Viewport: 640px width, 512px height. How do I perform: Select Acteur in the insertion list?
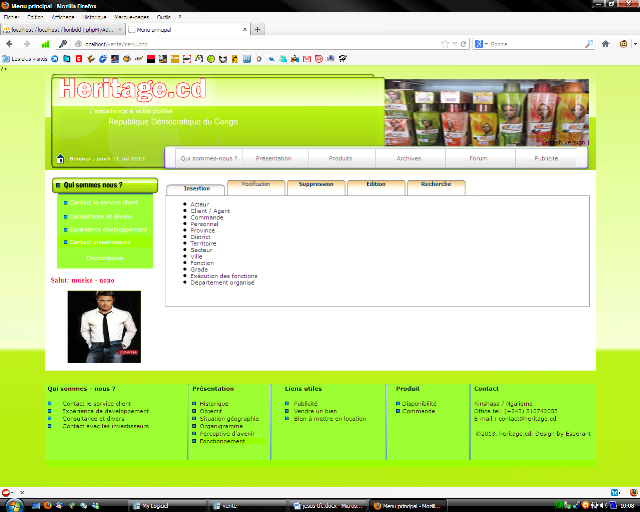[200, 204]
